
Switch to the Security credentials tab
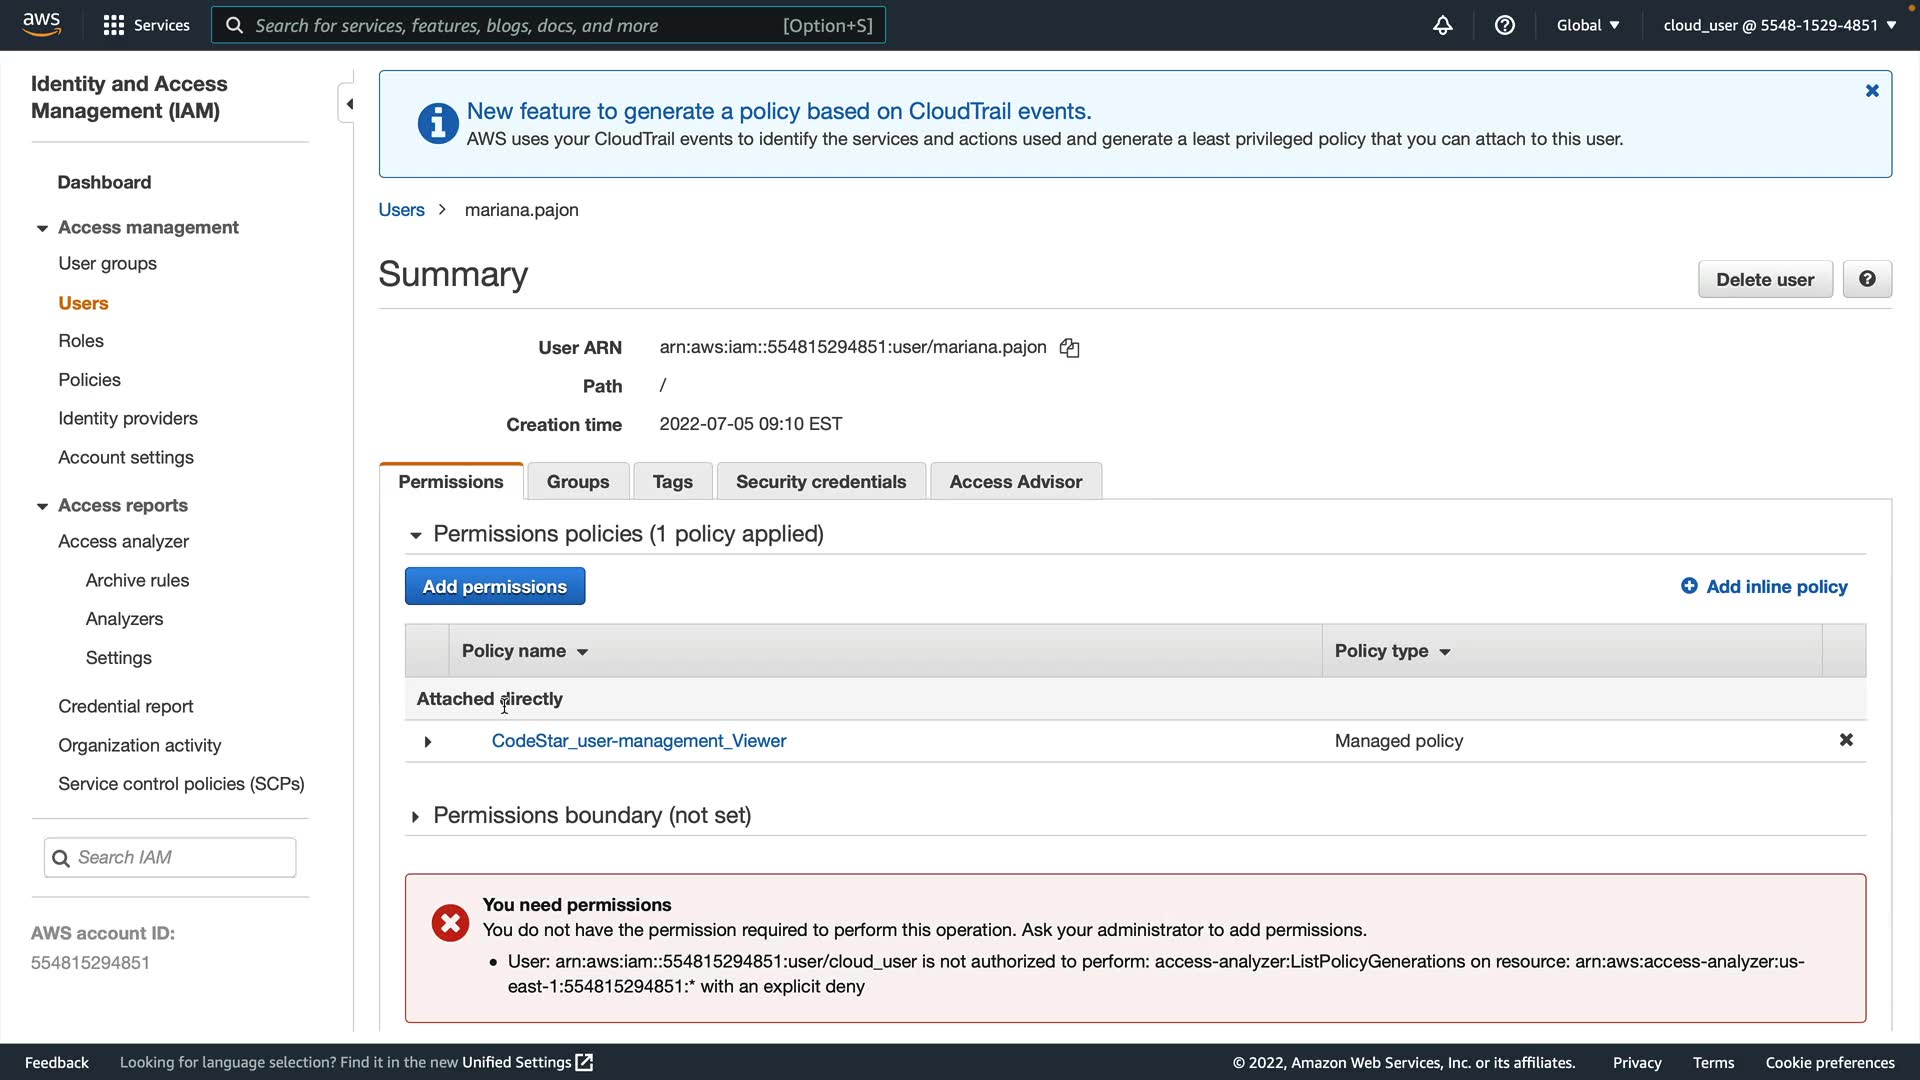point(820,482)
